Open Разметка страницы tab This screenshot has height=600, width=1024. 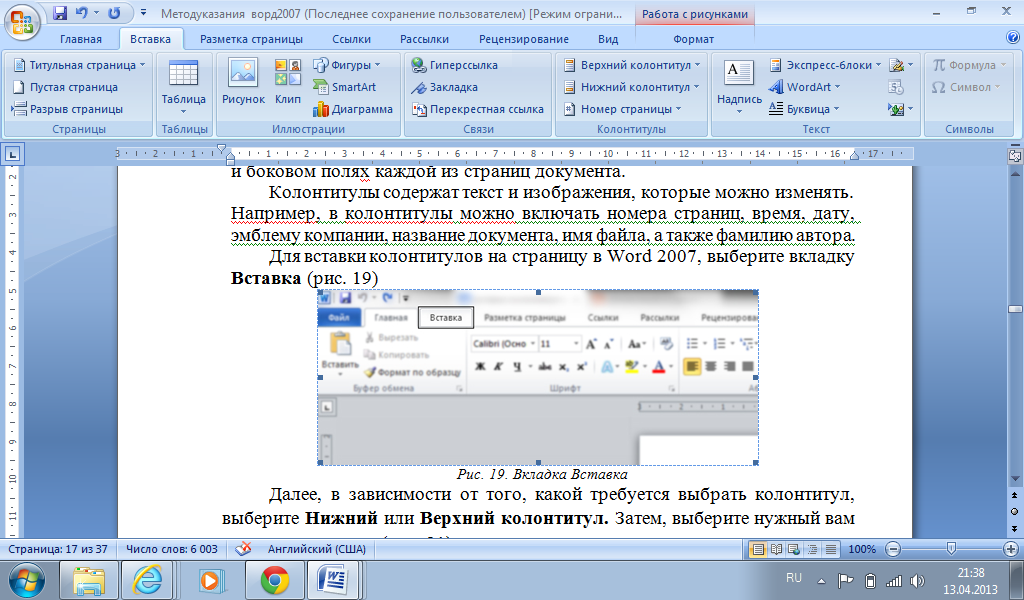coord(251,39)
